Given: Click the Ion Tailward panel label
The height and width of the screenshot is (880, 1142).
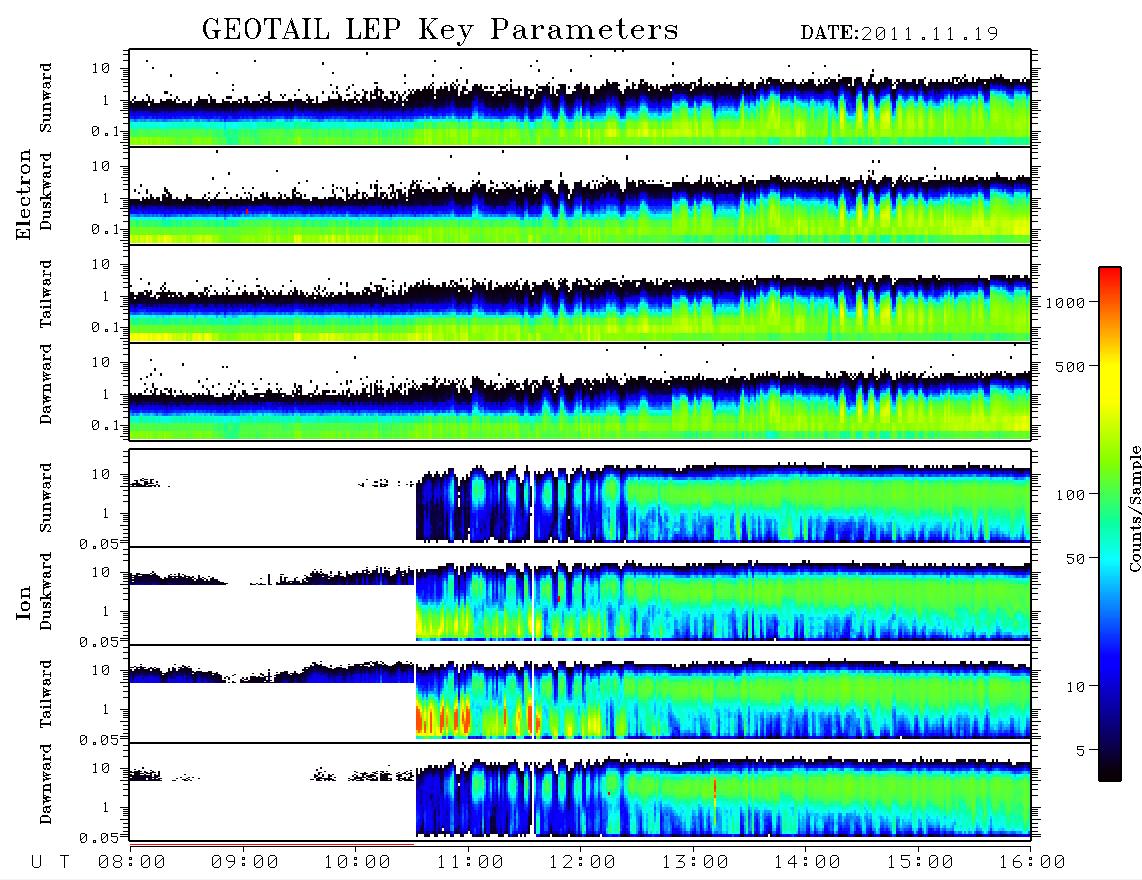Looking at the screenshot, I should coord(46,694).
